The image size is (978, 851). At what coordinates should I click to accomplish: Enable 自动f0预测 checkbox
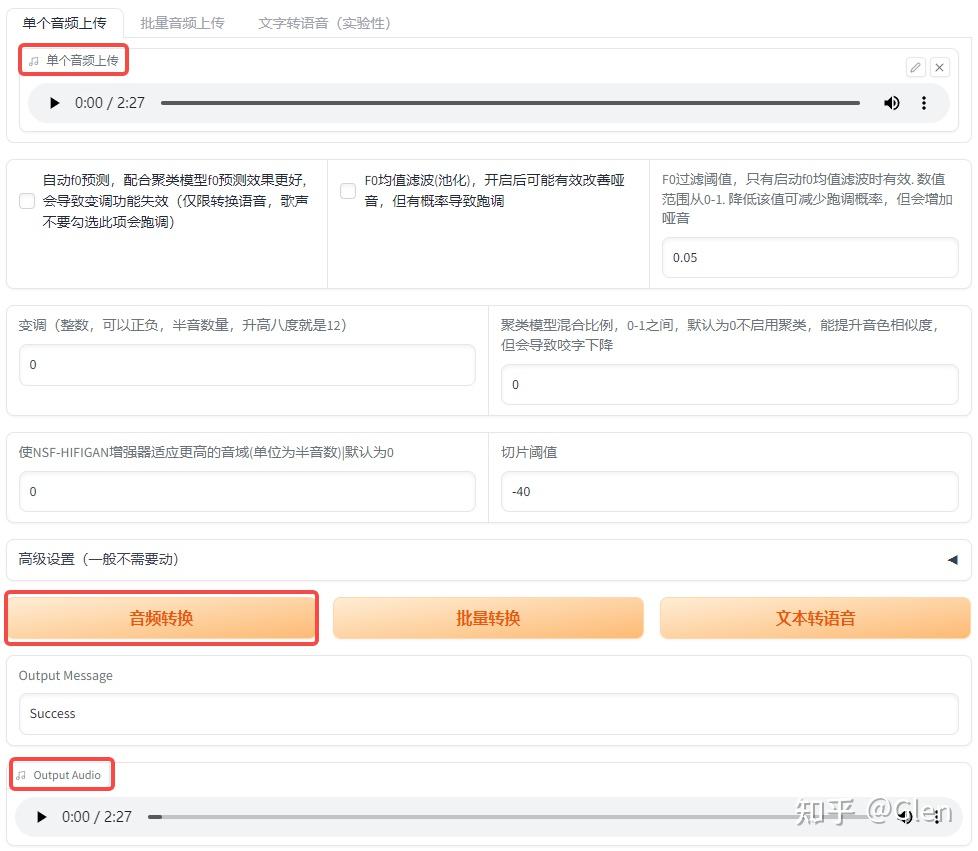tap(27, 201)
